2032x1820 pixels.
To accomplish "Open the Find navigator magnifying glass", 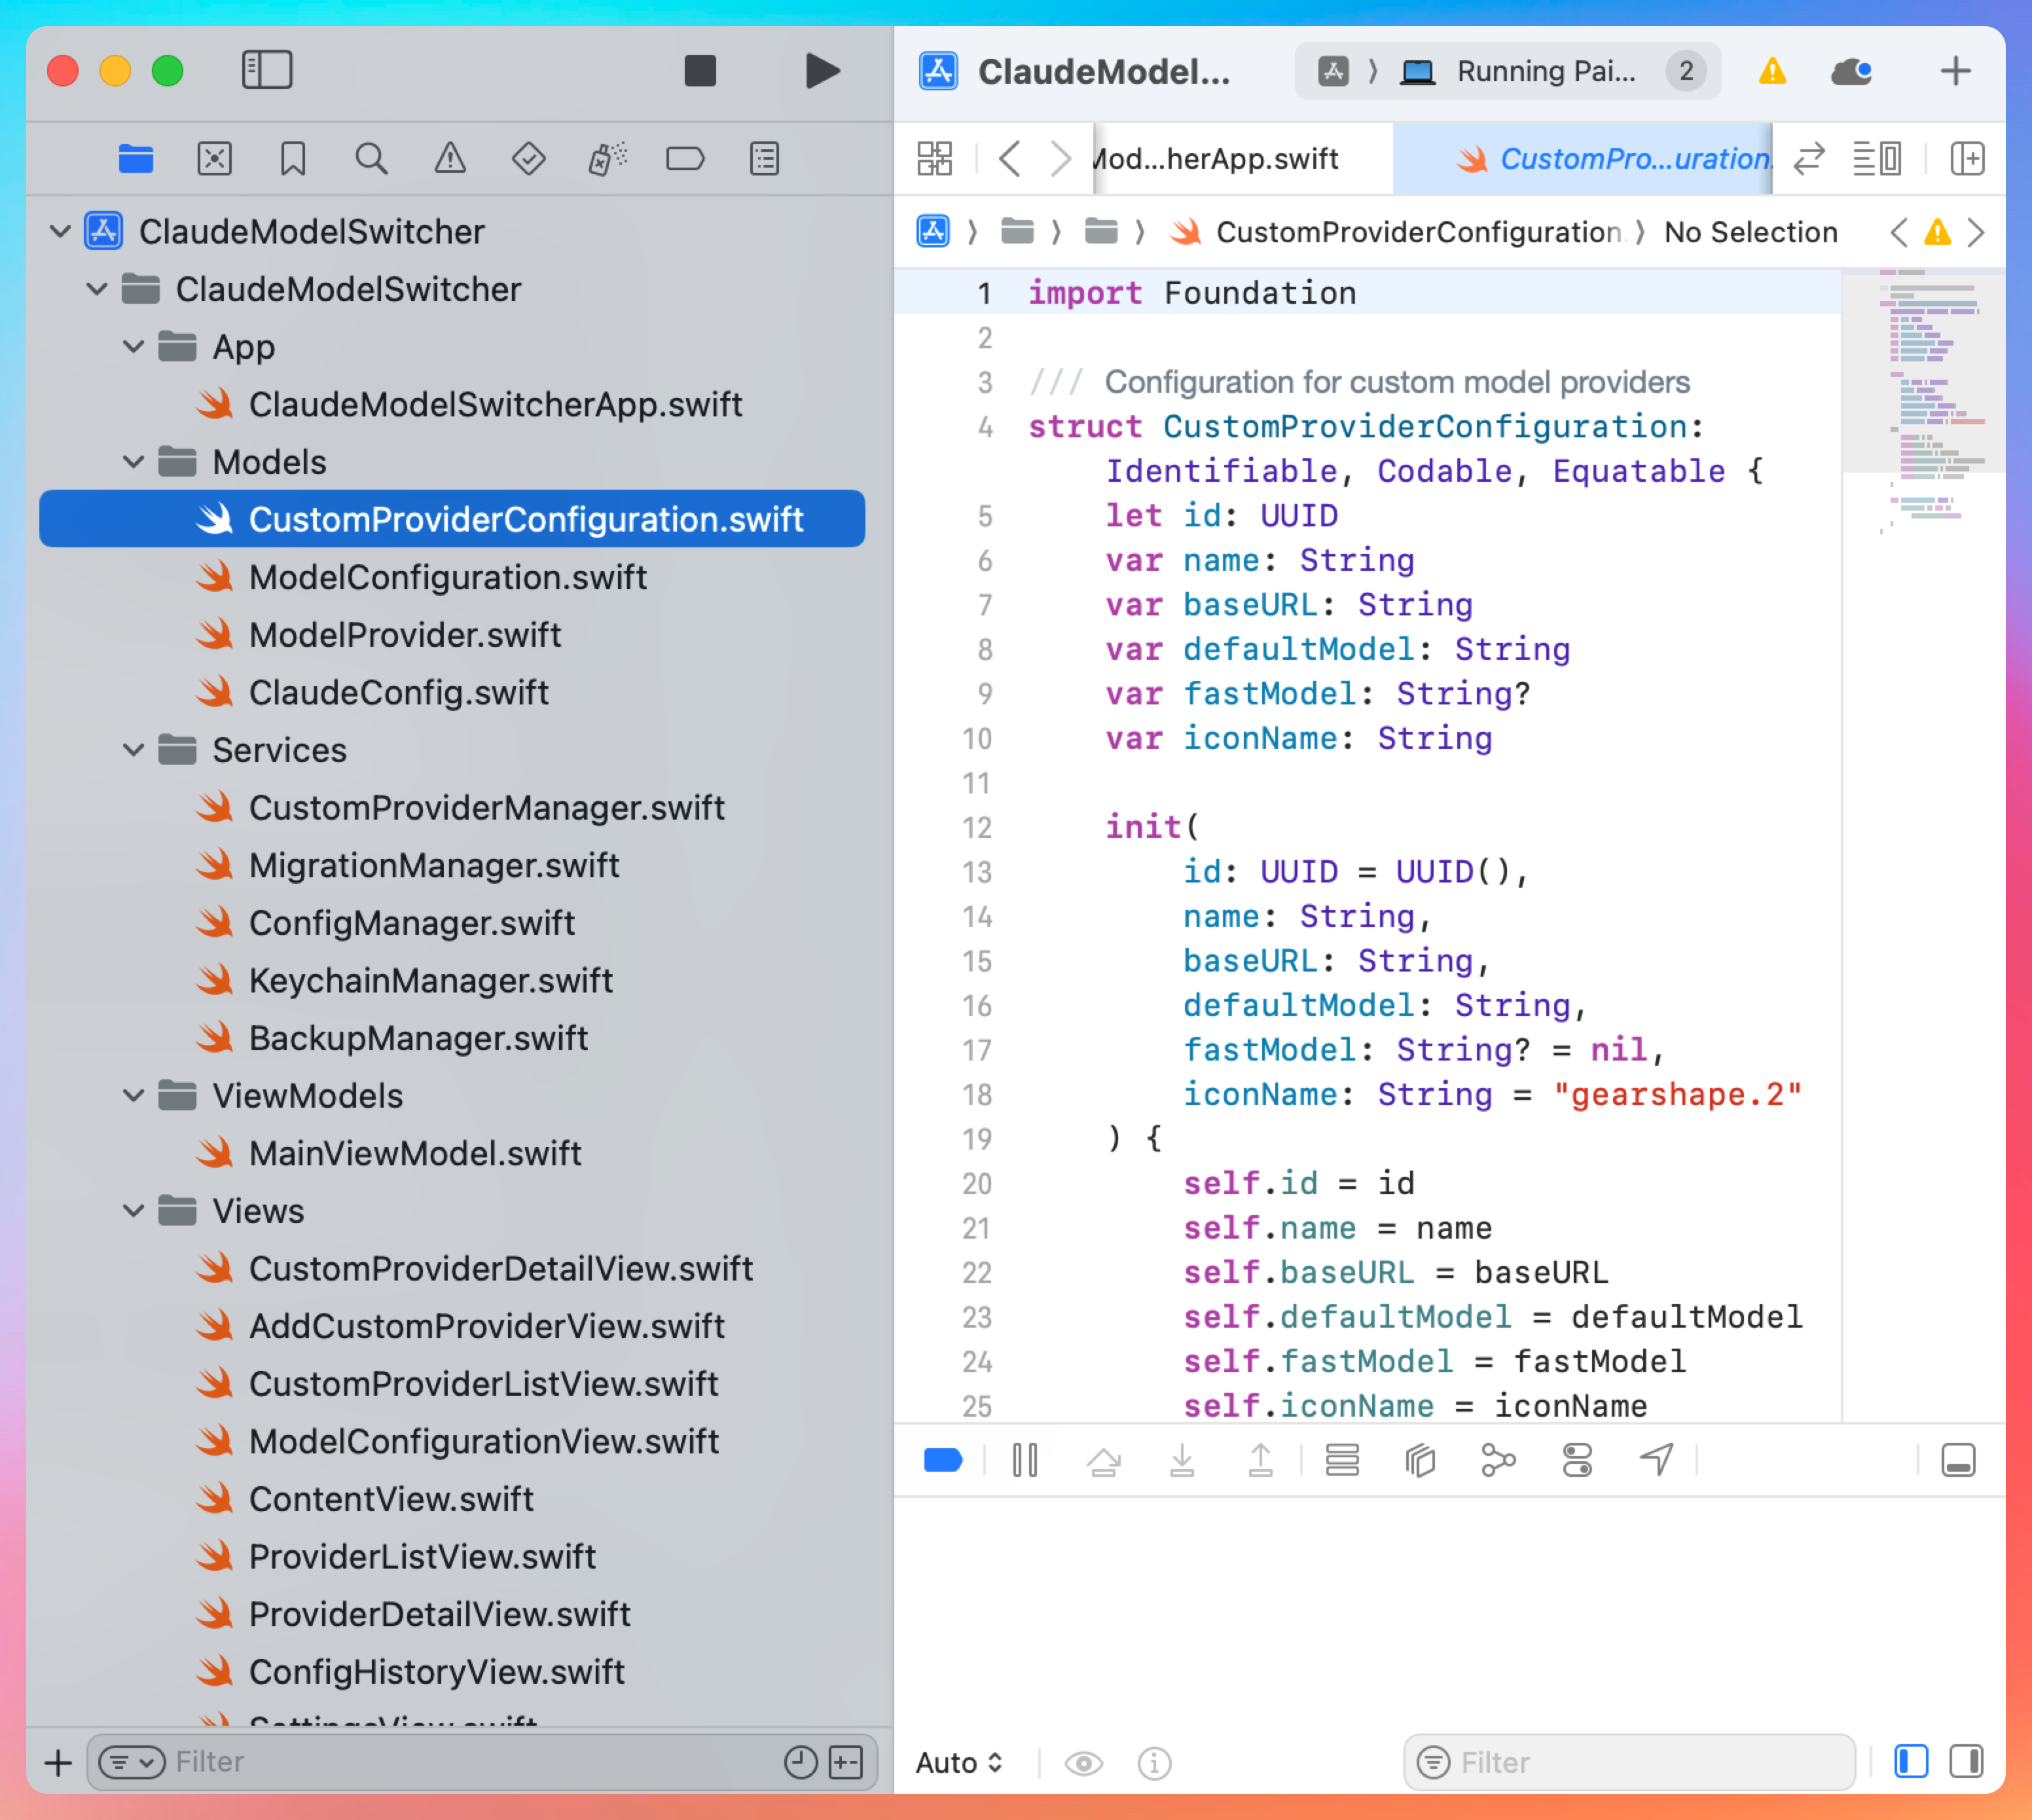I will [371, 159].
